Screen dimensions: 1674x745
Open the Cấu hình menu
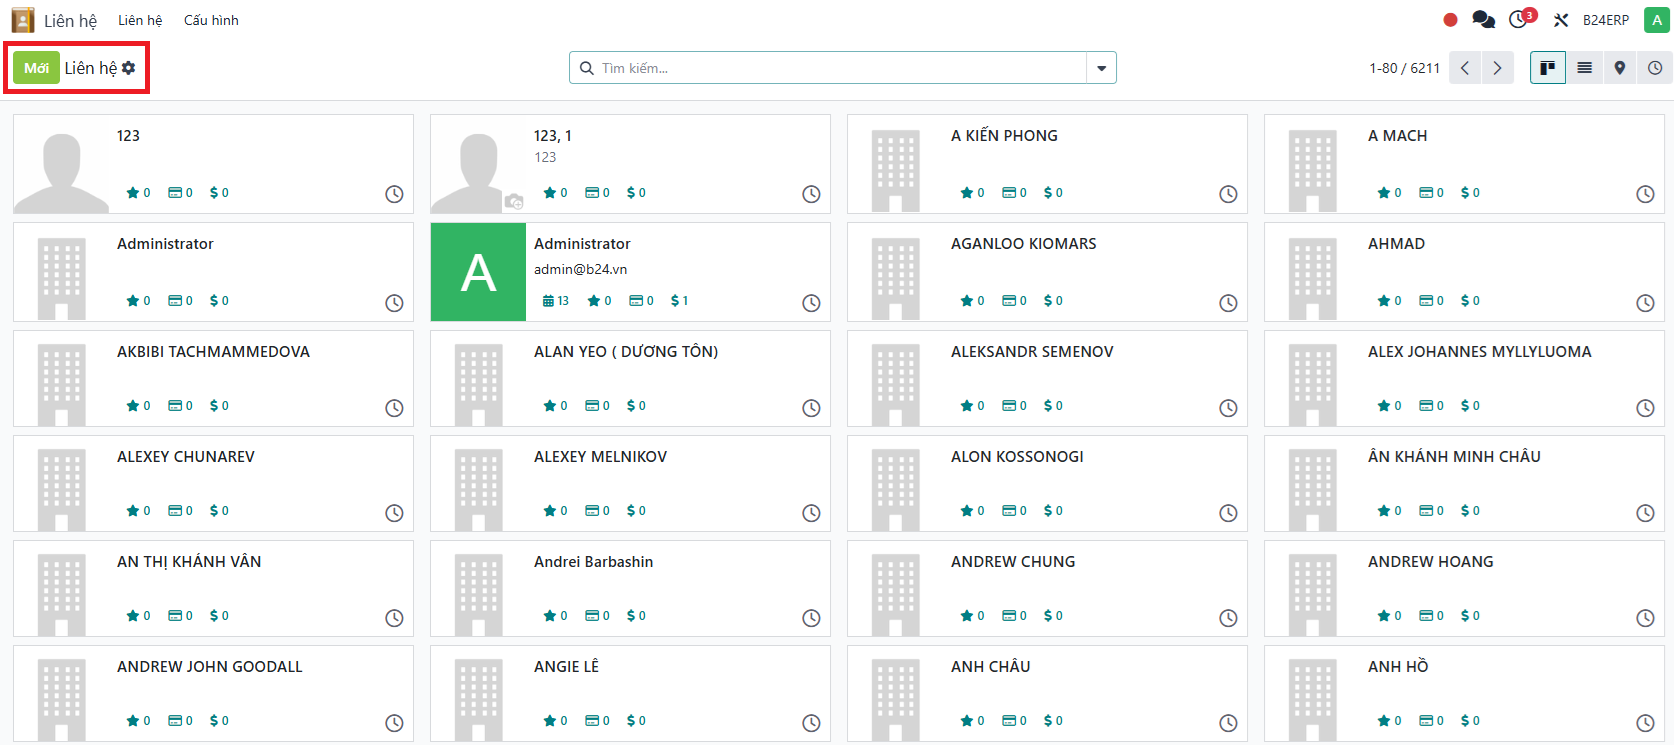(x=211, y=20)
